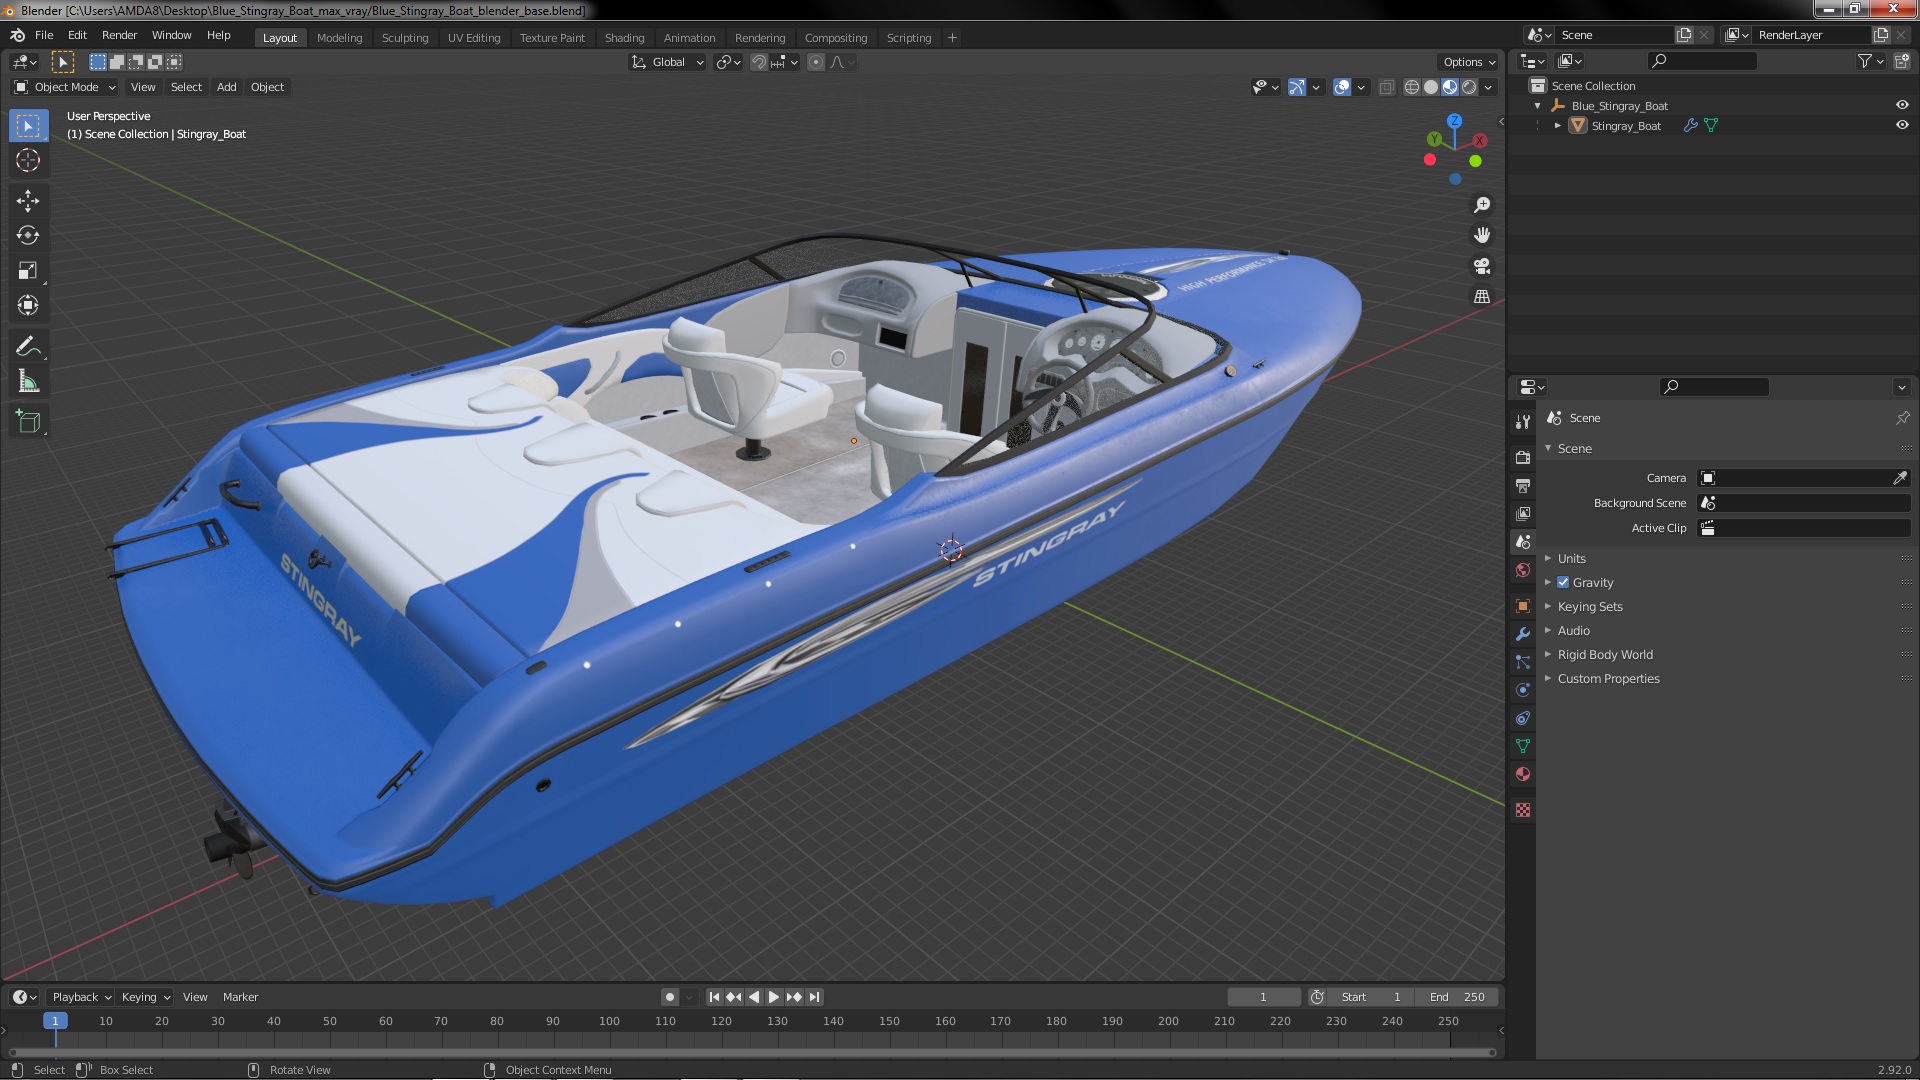This screenshot has width=1920, height=1080.
Task: Open the Render properties tab
Action: tap(1523, 457)
